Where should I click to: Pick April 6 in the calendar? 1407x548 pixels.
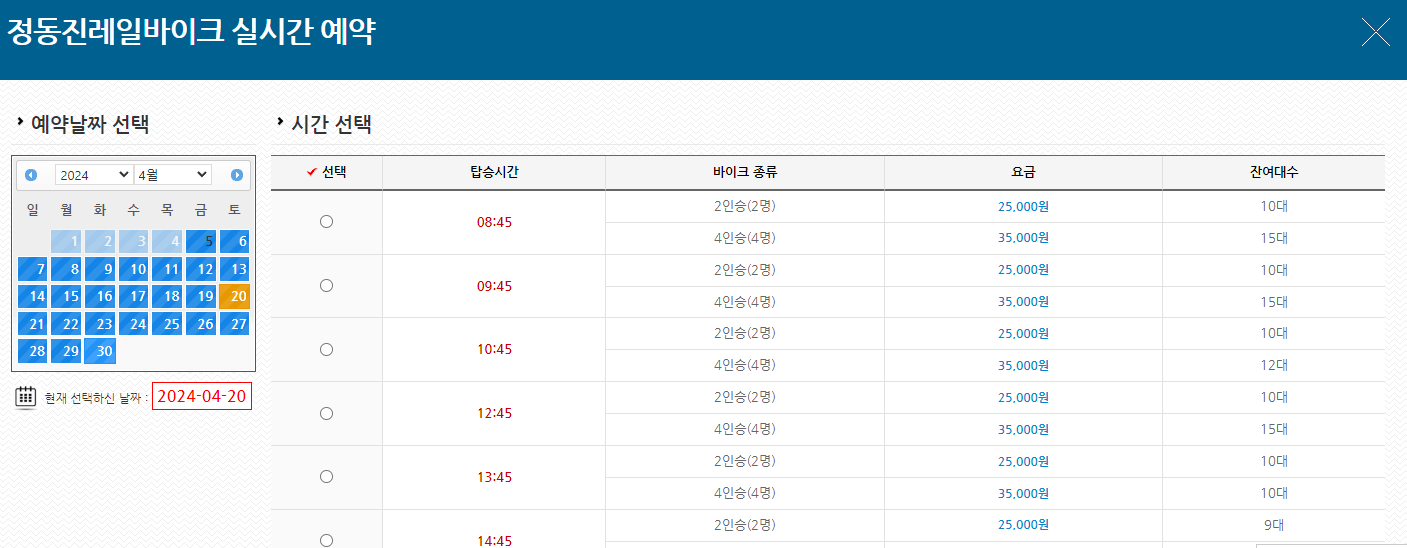[x=235, y=241]
